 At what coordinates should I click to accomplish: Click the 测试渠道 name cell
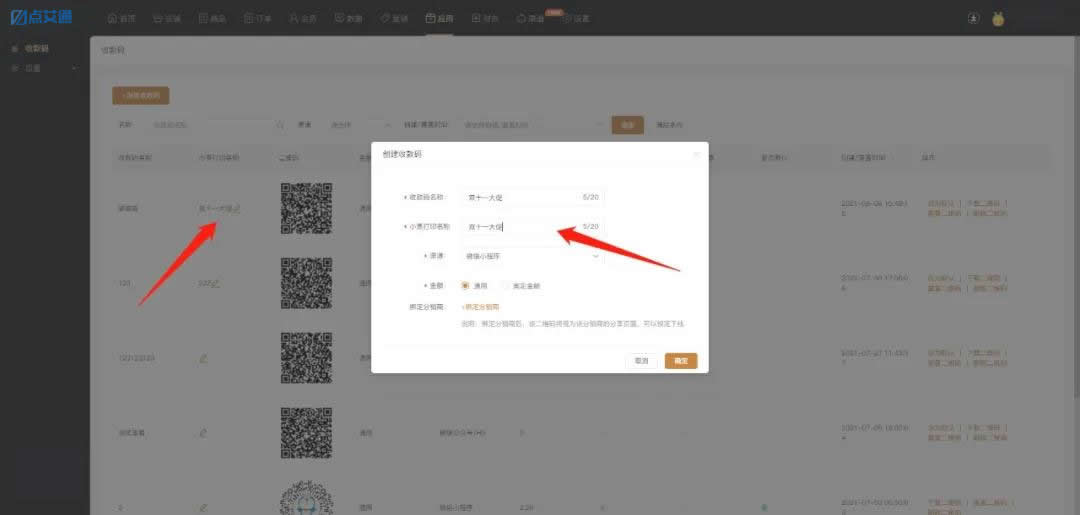click(x=132, y=433)
